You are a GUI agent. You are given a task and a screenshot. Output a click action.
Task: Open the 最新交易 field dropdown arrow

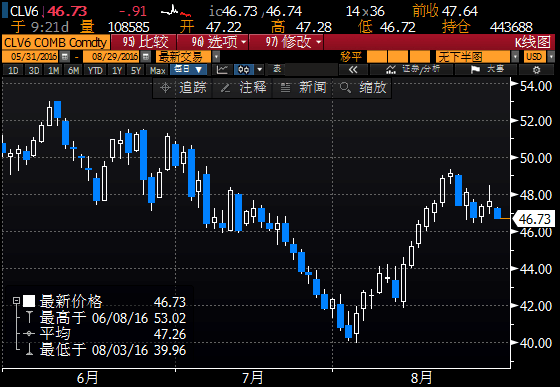pyautogui.click(x=216, y=57)
